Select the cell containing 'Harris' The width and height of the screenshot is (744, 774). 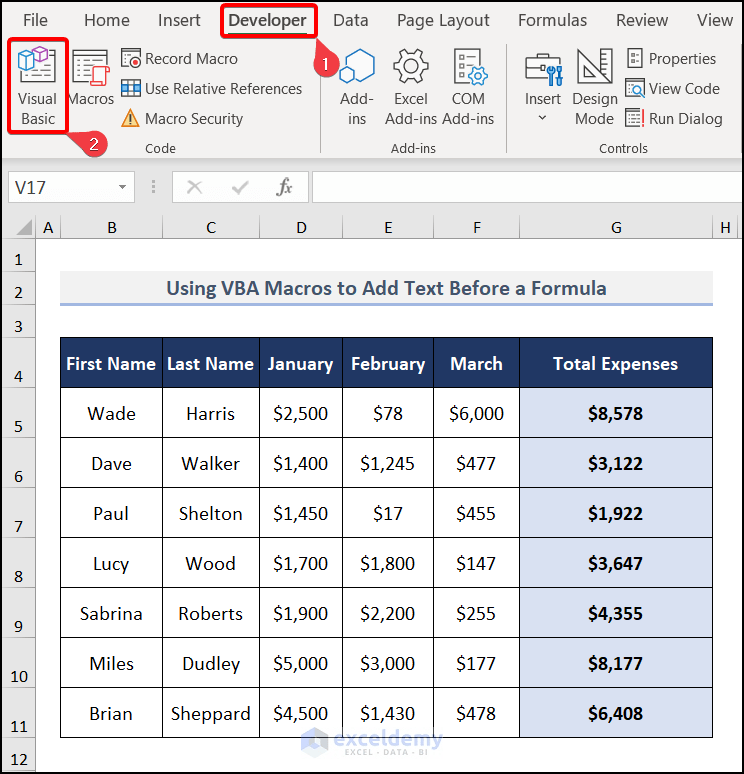[211, 413]
